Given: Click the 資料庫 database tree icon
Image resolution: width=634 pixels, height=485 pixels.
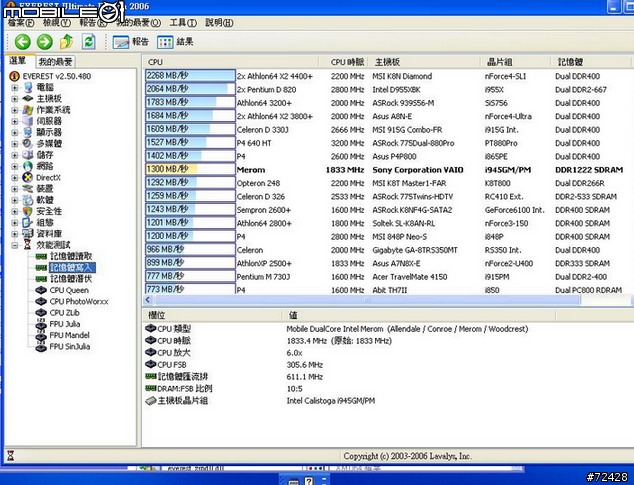Looking at the screenshot, I should tap(28, 234).
